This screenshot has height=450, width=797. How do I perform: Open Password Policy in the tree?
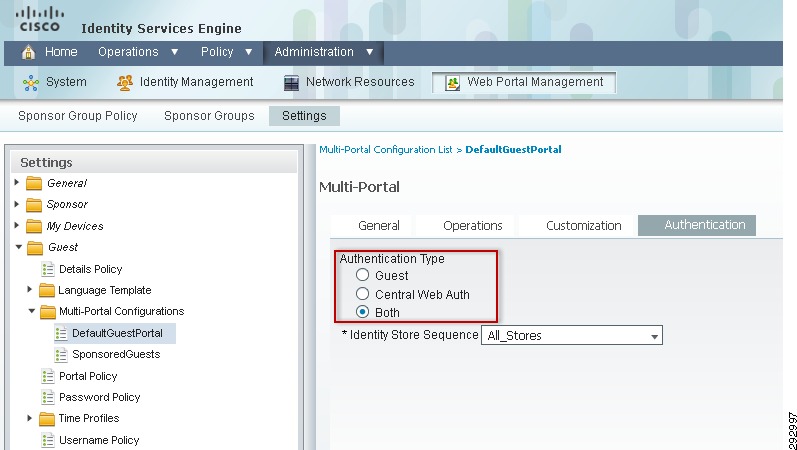pyautogui.click(x=100, y=397)
